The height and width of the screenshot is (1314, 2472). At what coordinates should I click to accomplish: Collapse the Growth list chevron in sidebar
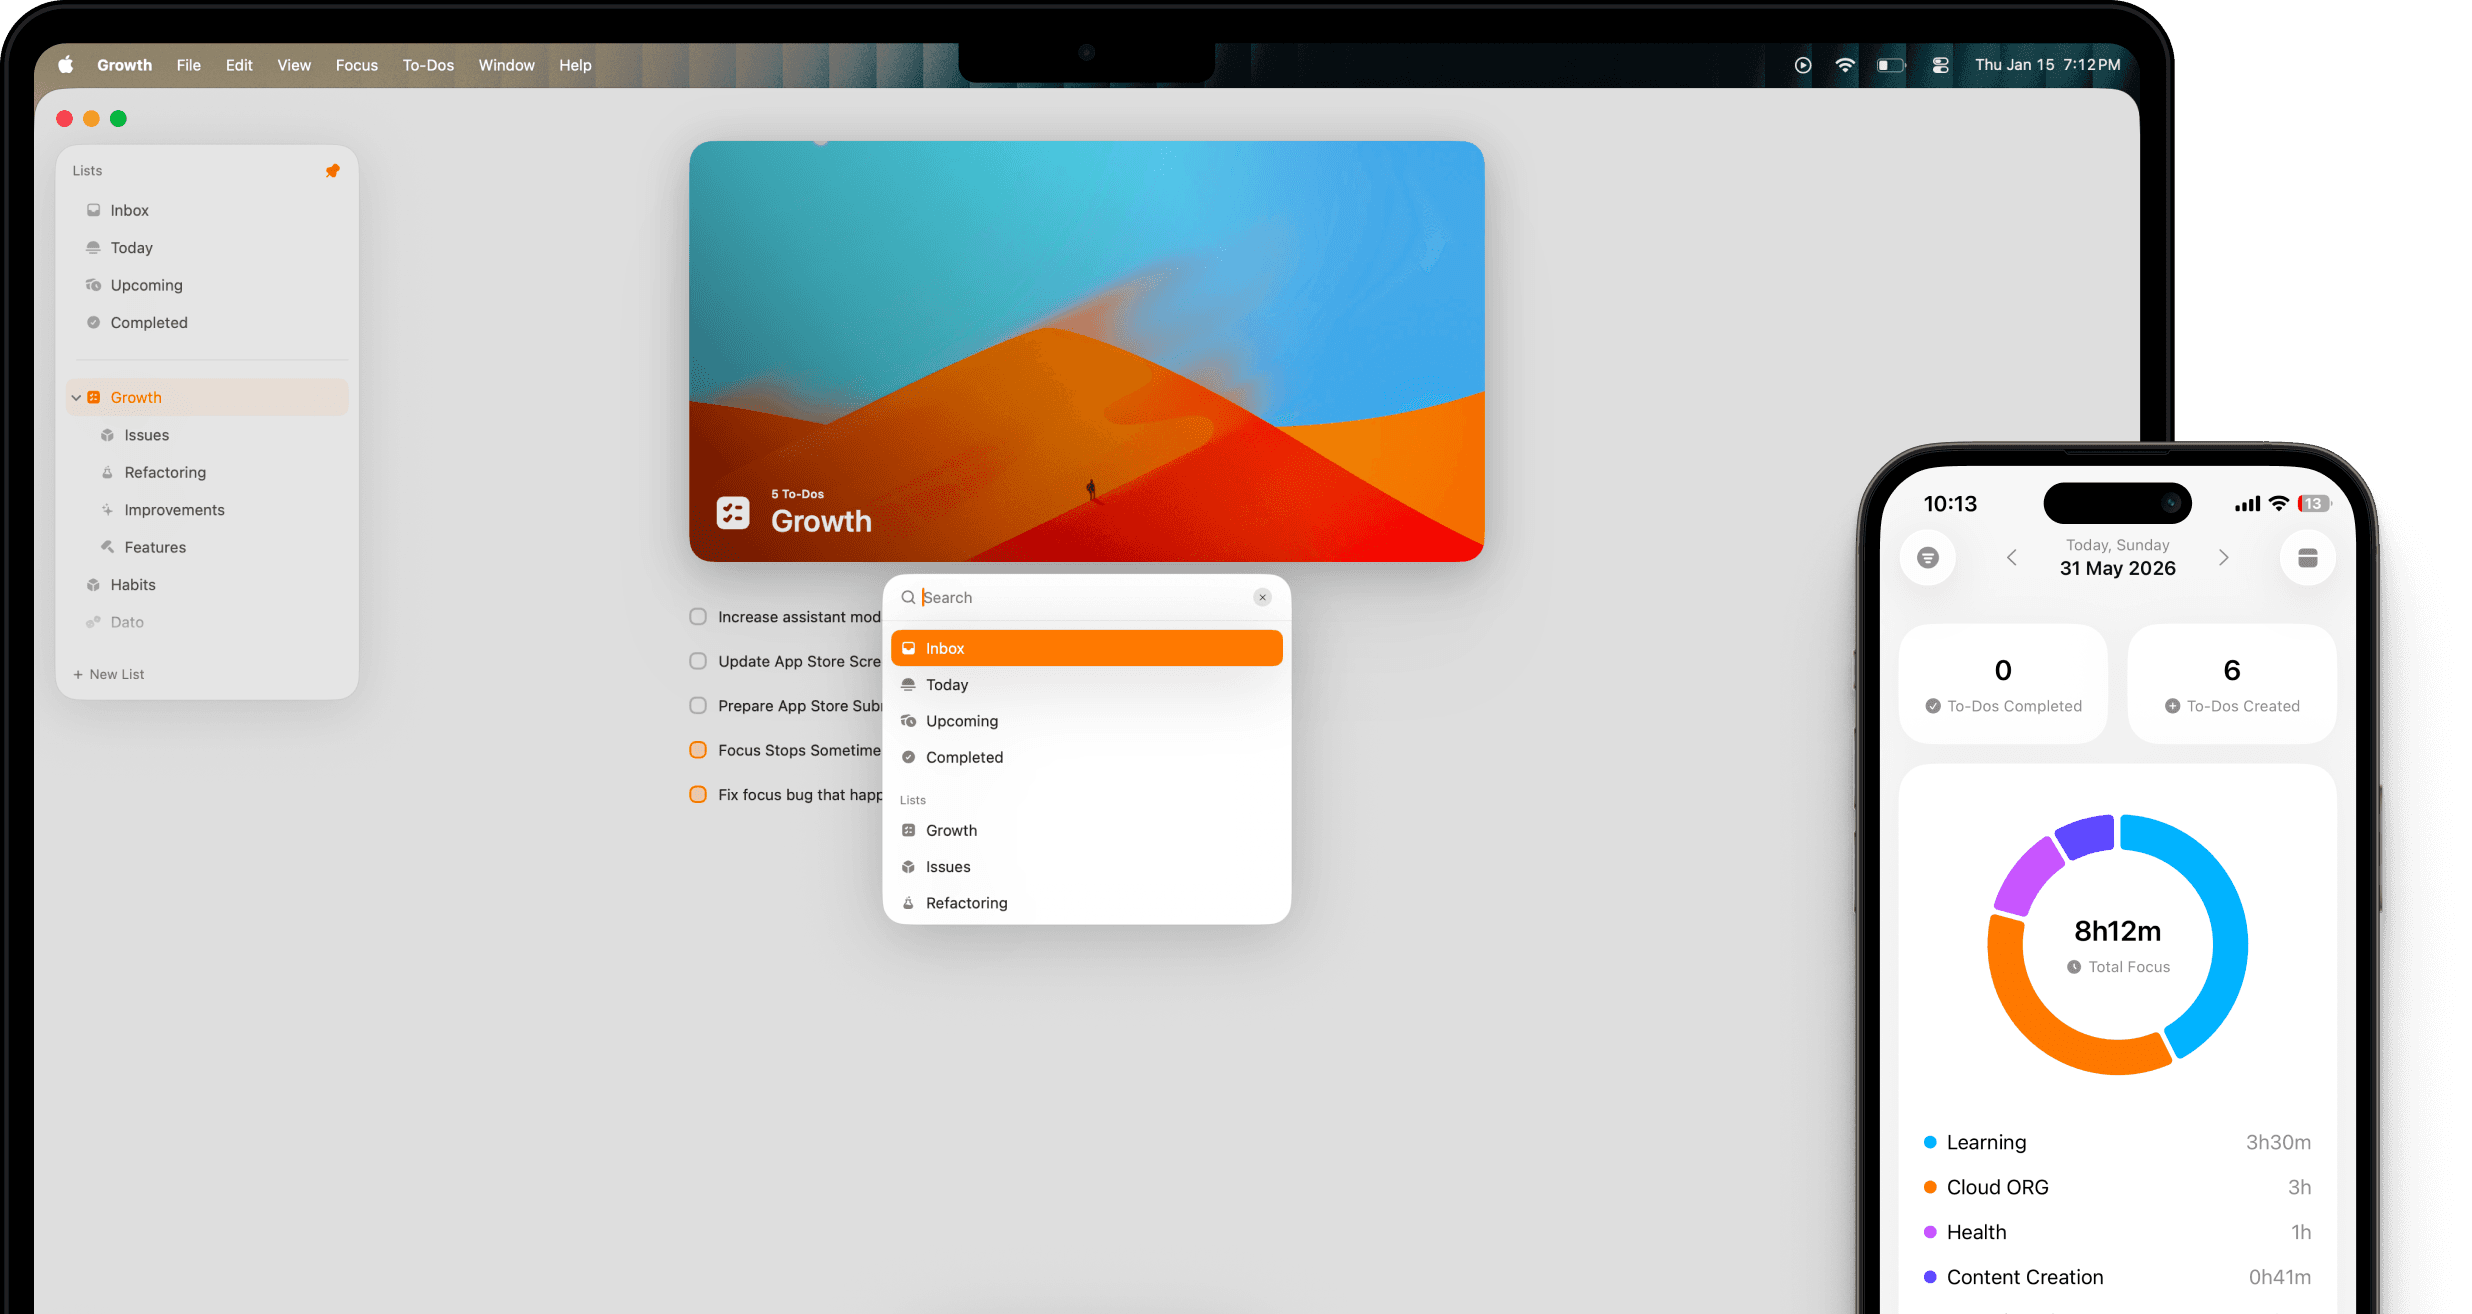click(76, 397)
